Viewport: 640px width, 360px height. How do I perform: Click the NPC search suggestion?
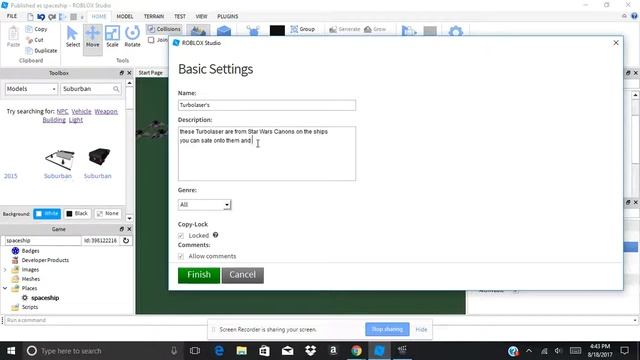pyautogui.click(x=62, y=111)
